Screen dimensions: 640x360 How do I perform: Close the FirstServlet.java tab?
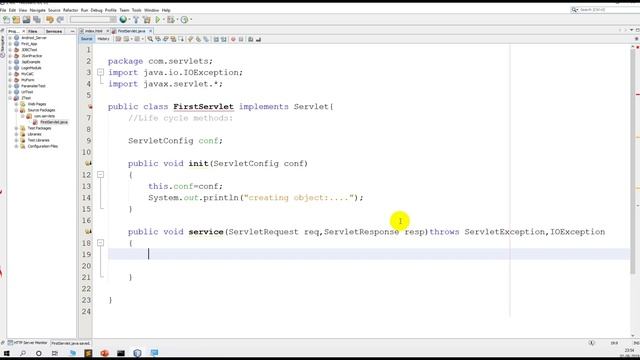click(150, 31)
